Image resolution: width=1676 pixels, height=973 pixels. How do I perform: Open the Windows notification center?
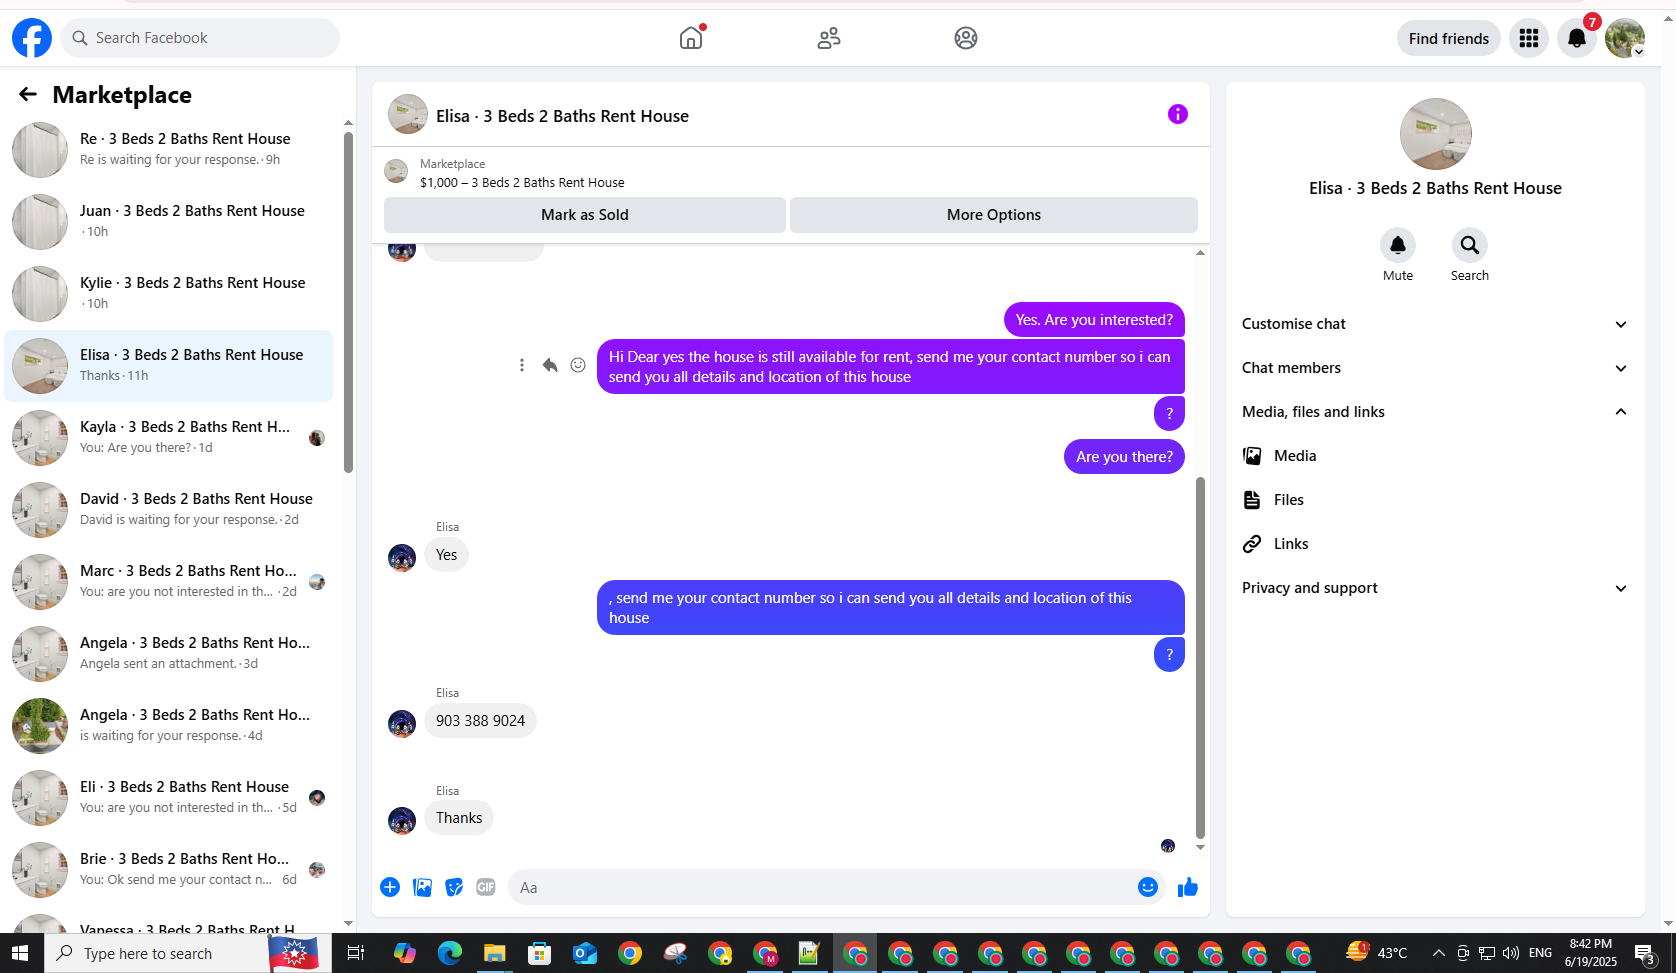1645,953
